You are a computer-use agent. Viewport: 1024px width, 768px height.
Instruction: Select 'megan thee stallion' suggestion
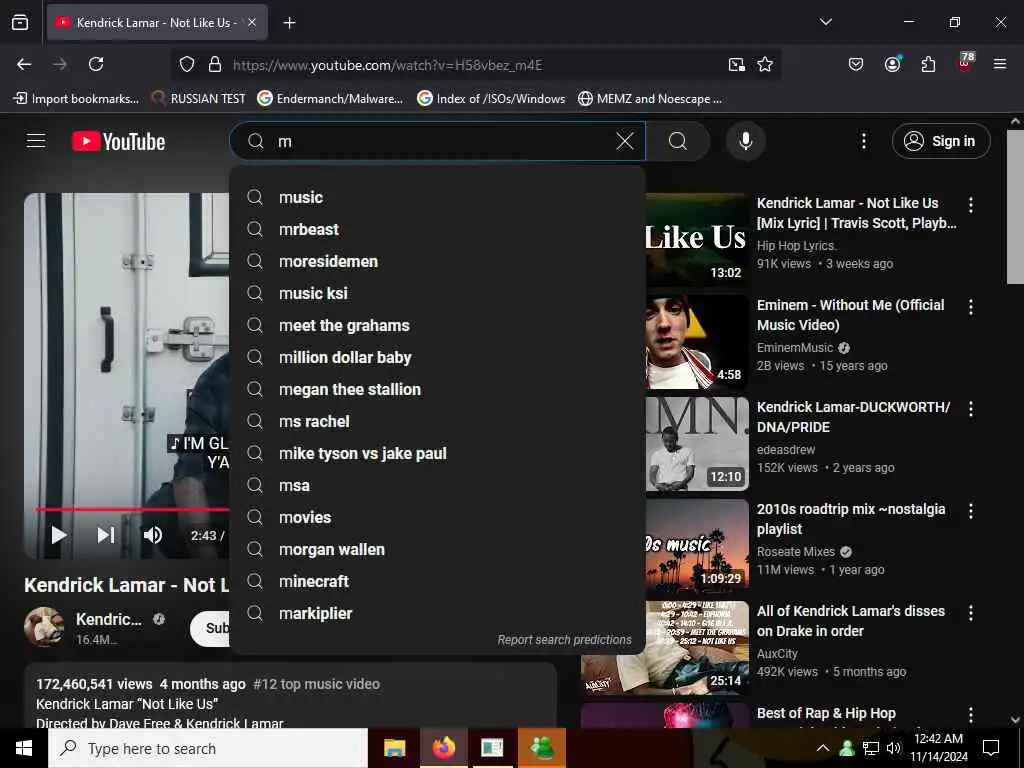[x=438, y=389]
